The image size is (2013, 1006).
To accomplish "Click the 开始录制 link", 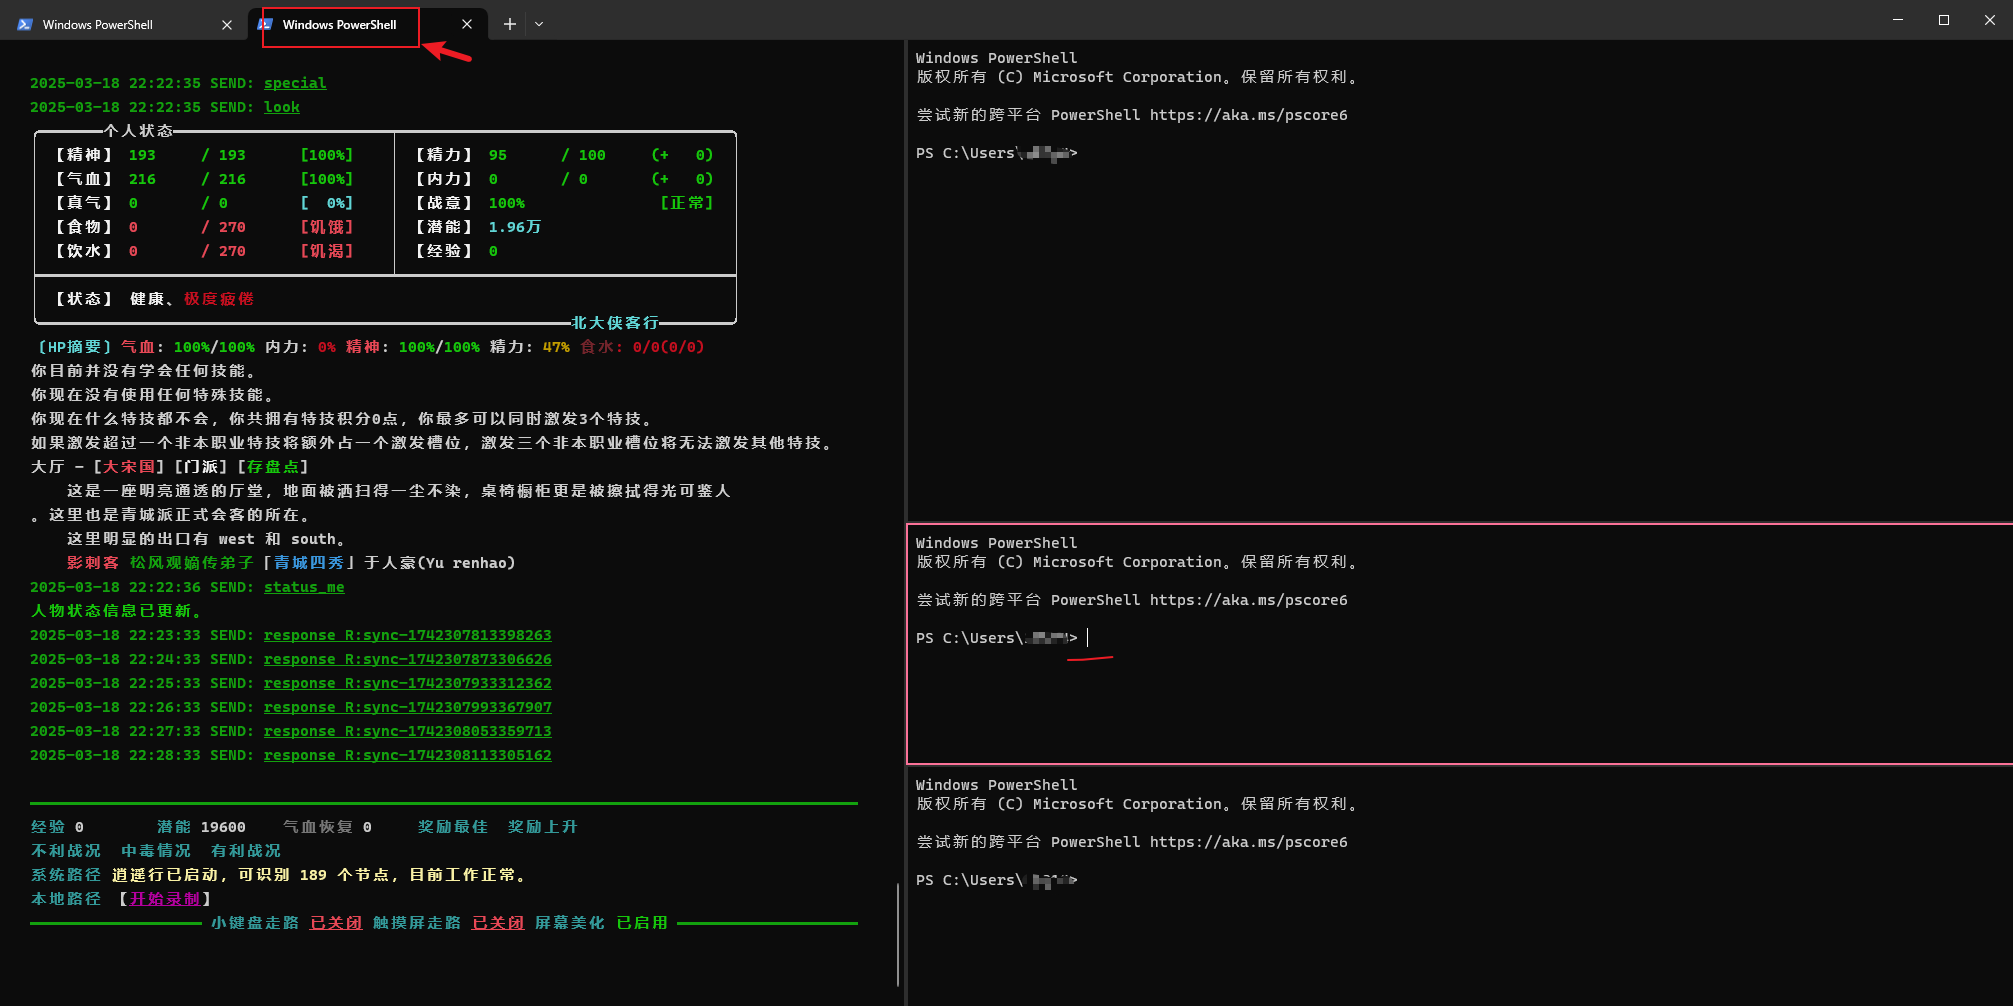I will click(x=165, y=899).
